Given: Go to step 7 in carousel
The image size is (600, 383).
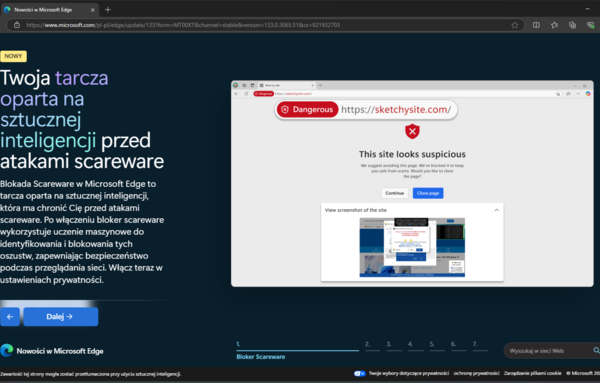Looking at the screenshot, I should coord(480,345).
